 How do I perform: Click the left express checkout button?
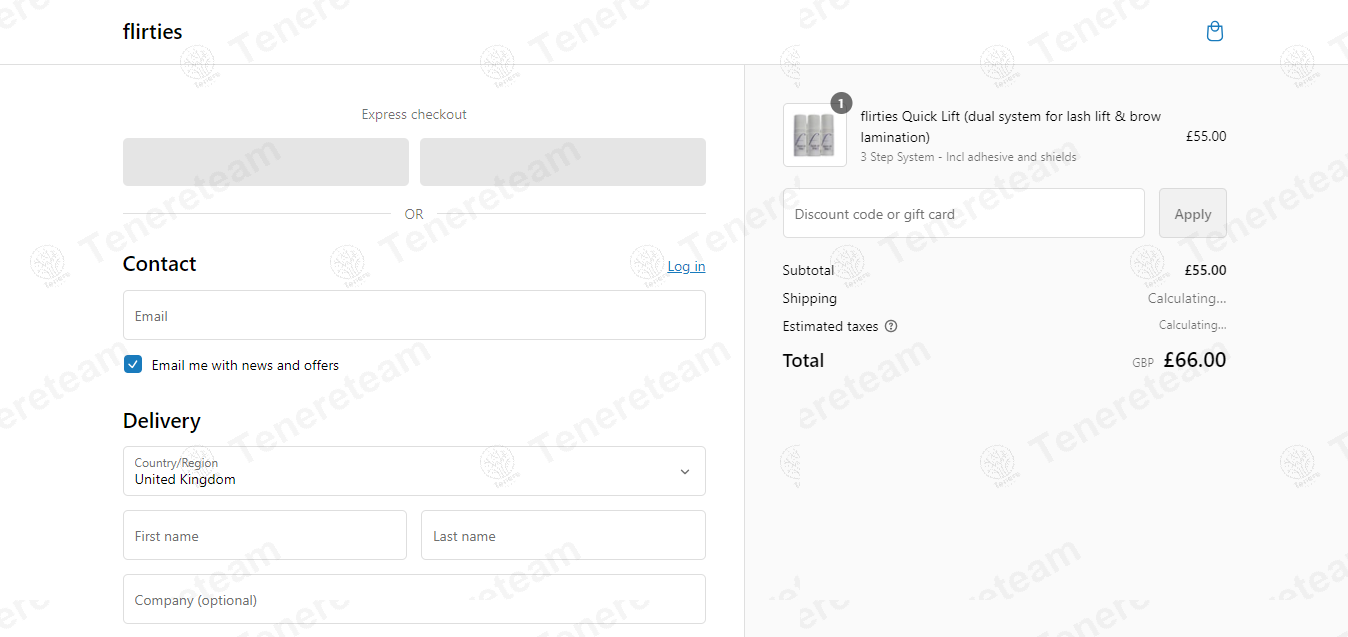pyautogui.click(x=266, y=162)
